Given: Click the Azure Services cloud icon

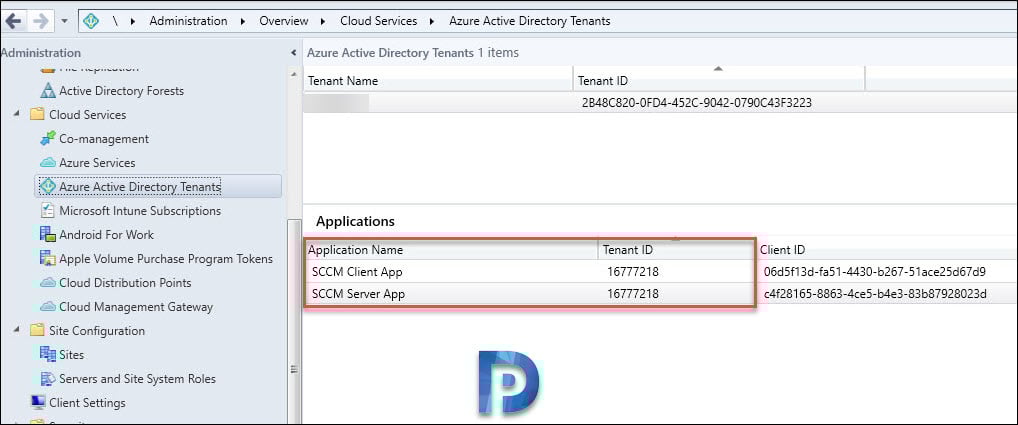Looking at the screenshot, I should [x=48, y=163].
